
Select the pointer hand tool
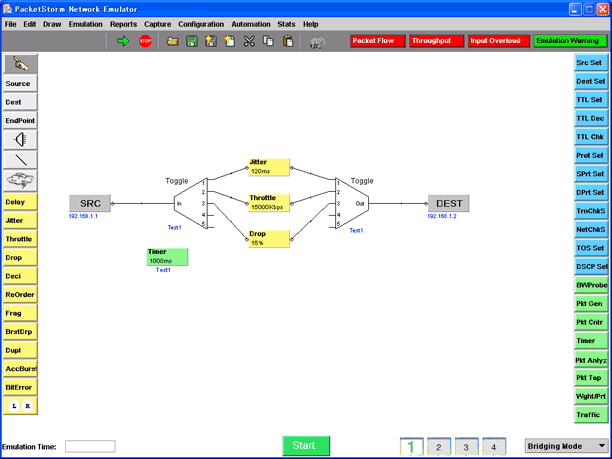(x=21, y=64)
